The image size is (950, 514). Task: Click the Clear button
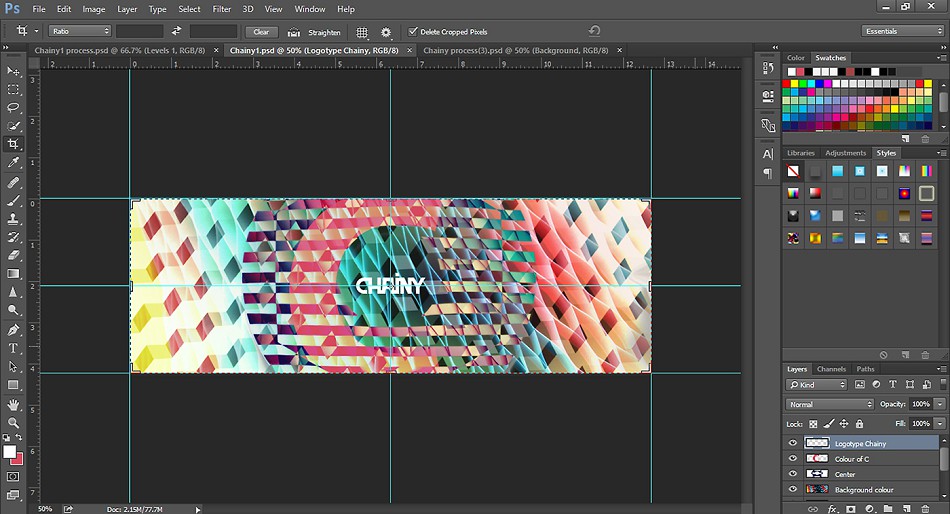tap(261, 32)
